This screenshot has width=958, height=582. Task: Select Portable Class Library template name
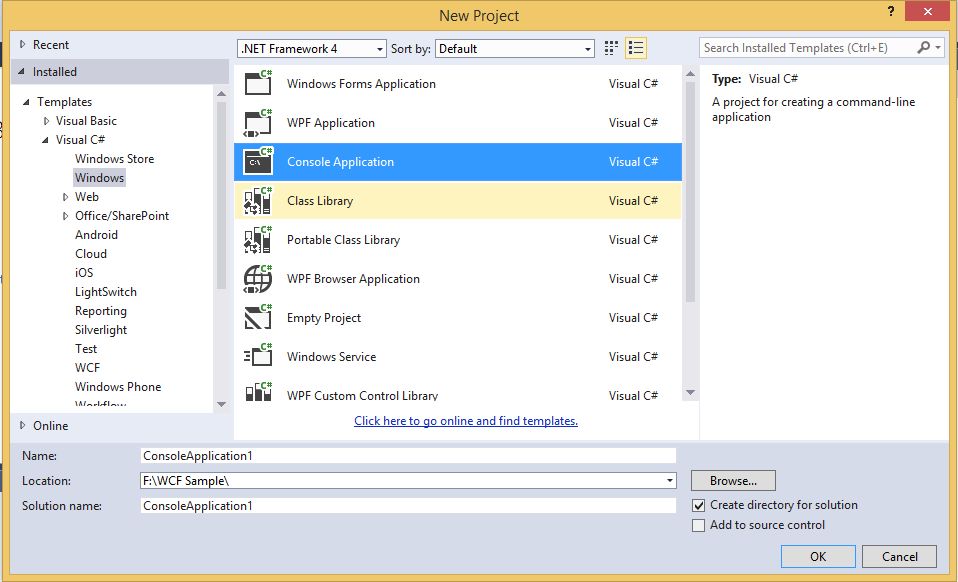[x=343, y=240]
